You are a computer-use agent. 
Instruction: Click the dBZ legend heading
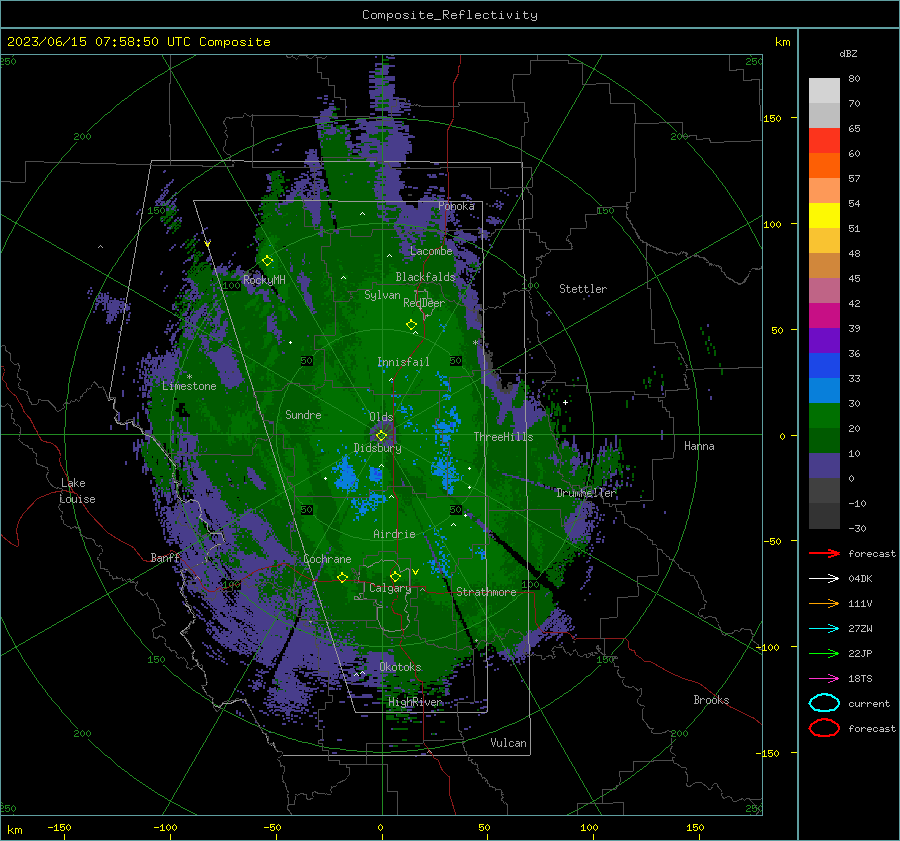(848, 53)
